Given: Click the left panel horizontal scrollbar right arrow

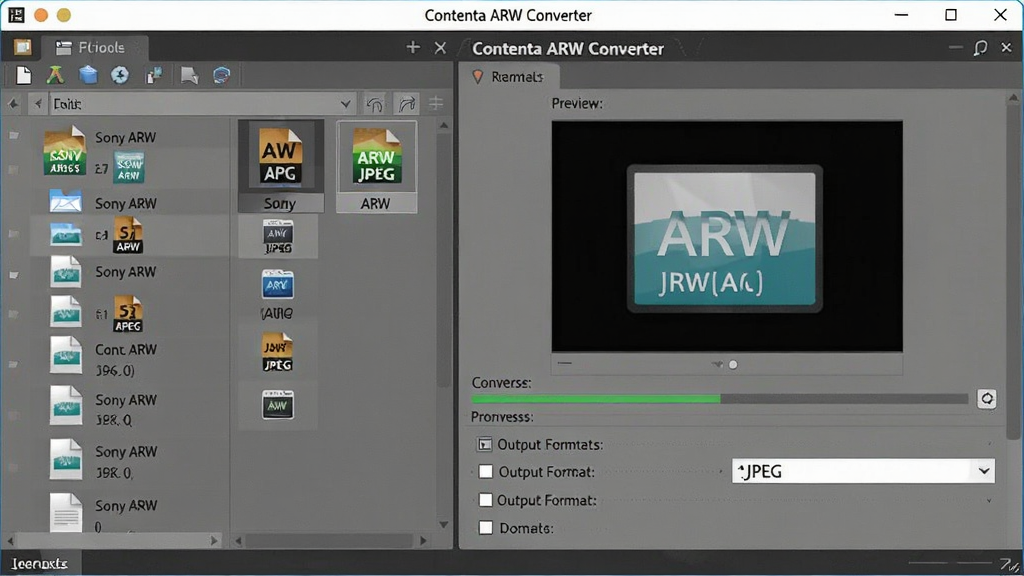Looking at the screenshot, I should point(214,541).
